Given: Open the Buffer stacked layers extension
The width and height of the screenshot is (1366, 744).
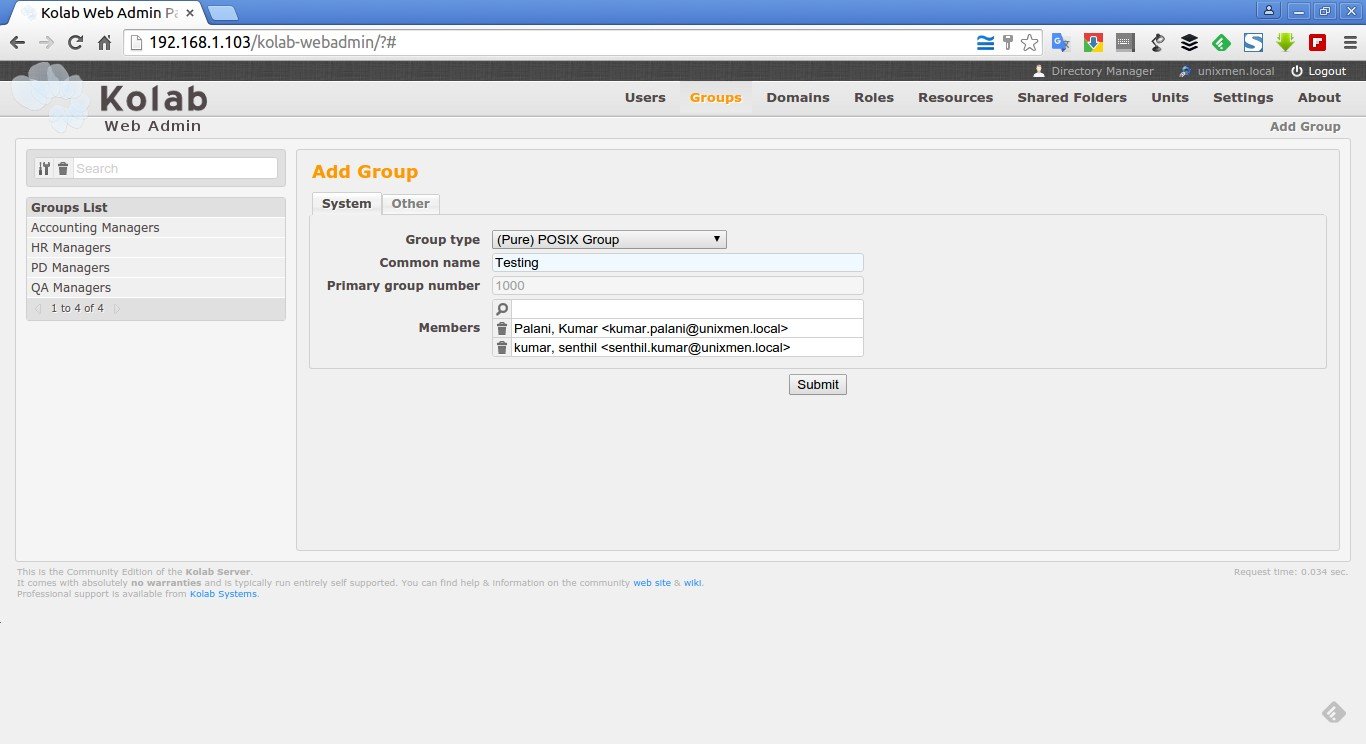Looking at the screenshot, I should 1189,43.
